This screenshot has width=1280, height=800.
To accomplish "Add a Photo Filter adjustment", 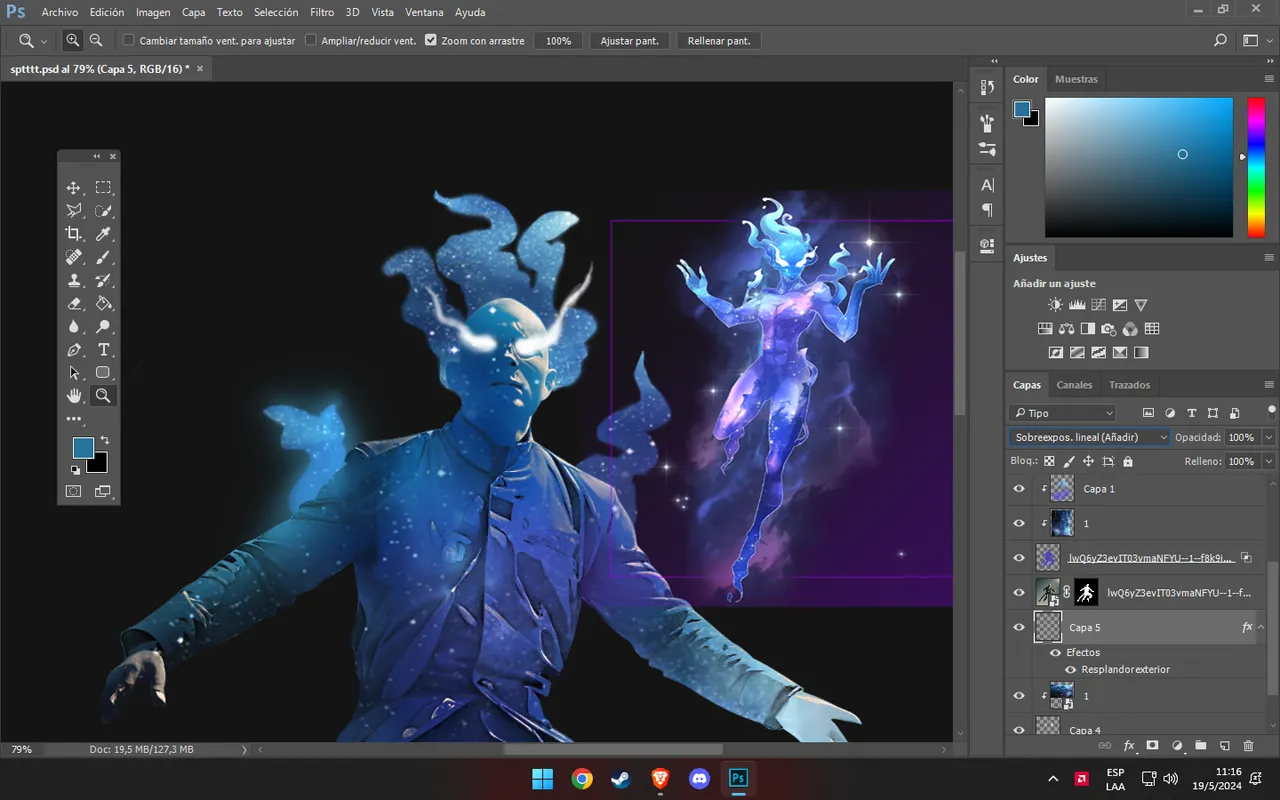I will tap(1108, 328).
